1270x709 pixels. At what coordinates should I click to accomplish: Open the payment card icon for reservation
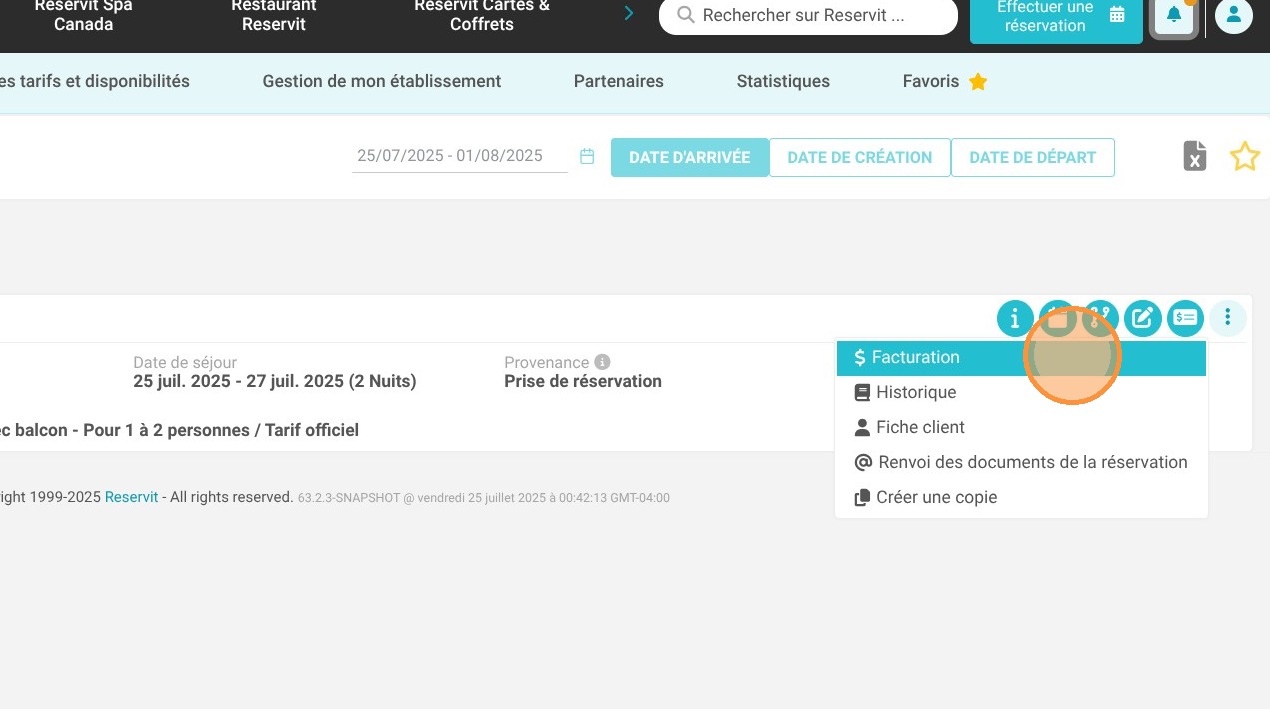[1186, 319]
